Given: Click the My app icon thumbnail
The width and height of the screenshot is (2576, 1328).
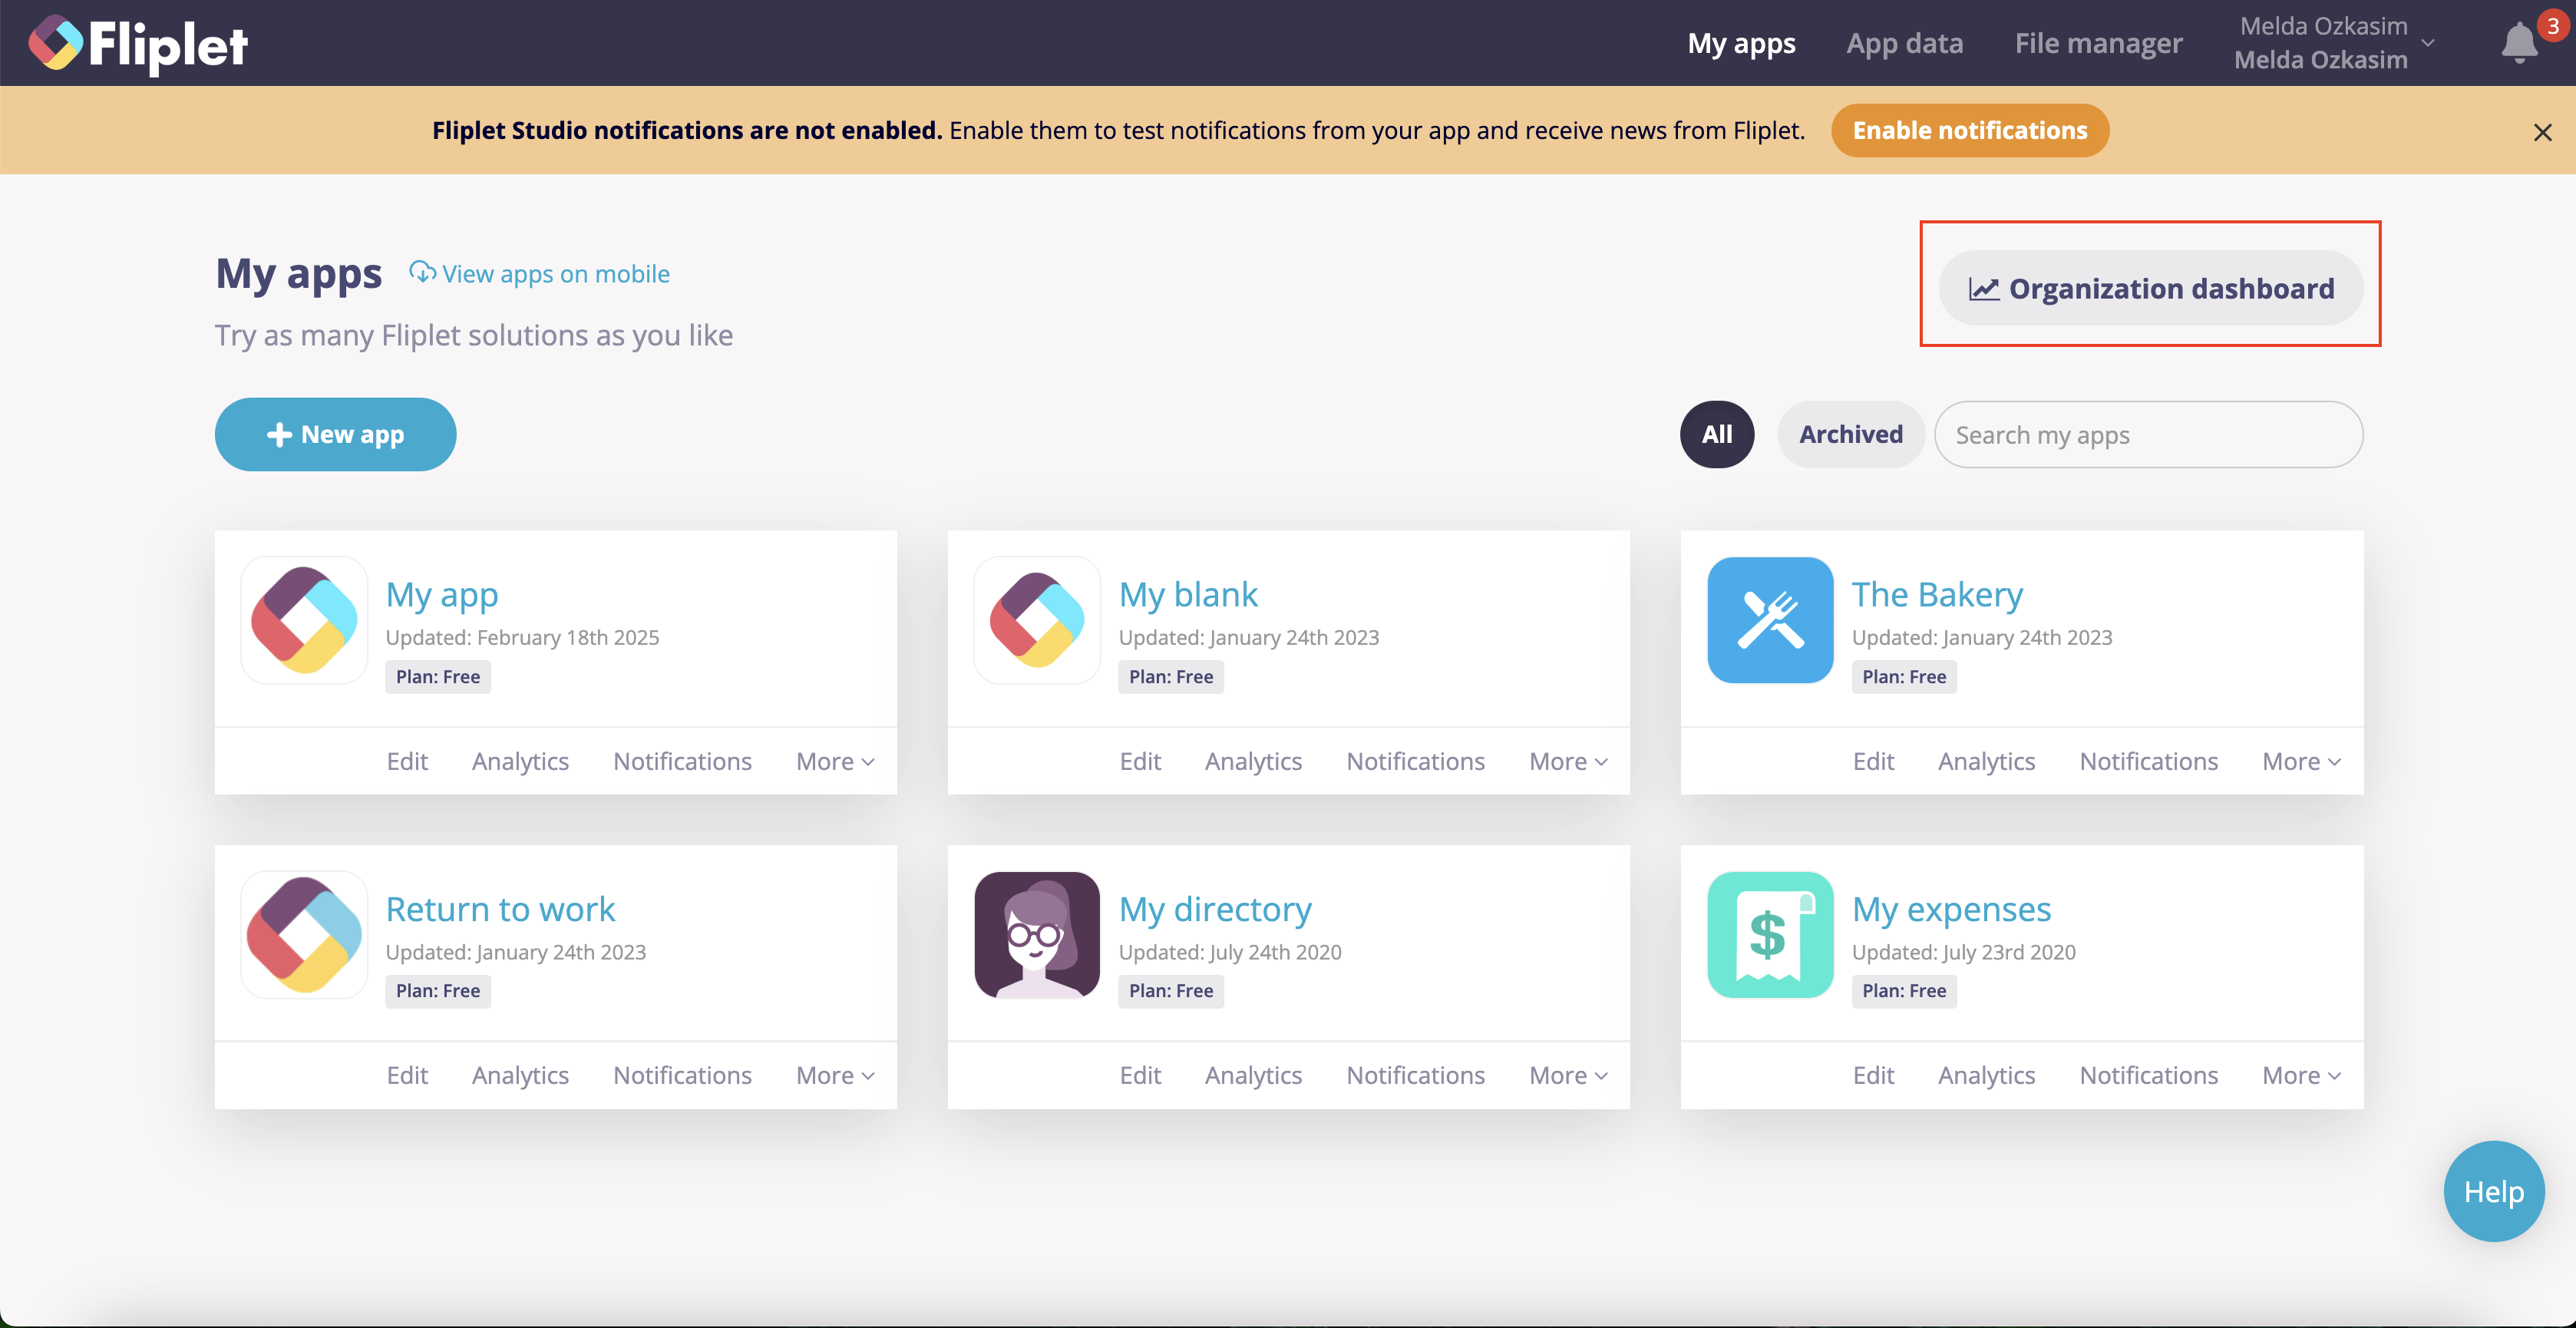Looking at the screenshot, I should 305,620.
